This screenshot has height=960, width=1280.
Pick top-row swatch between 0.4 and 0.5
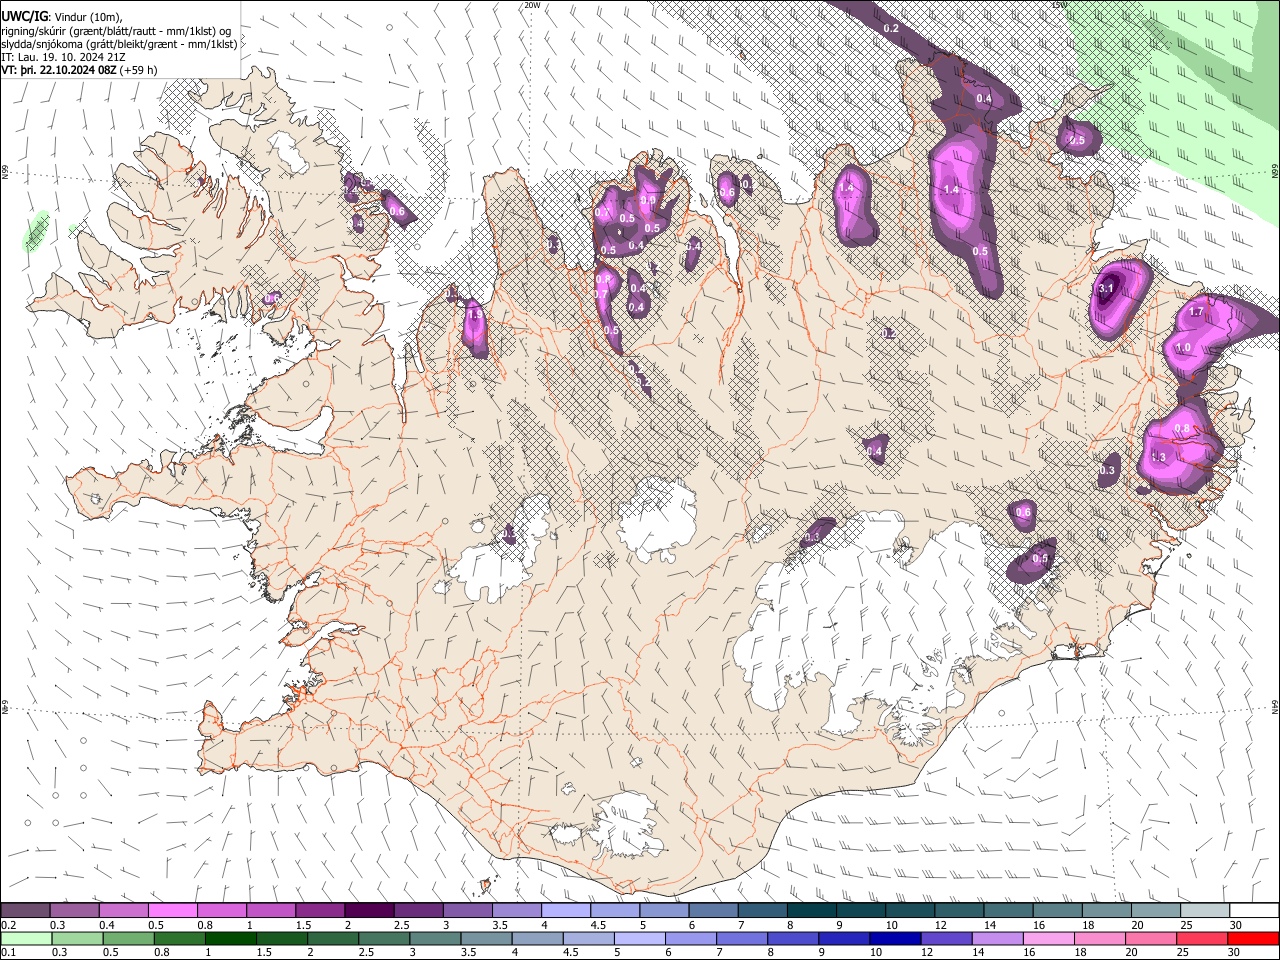tap(123, 911)
